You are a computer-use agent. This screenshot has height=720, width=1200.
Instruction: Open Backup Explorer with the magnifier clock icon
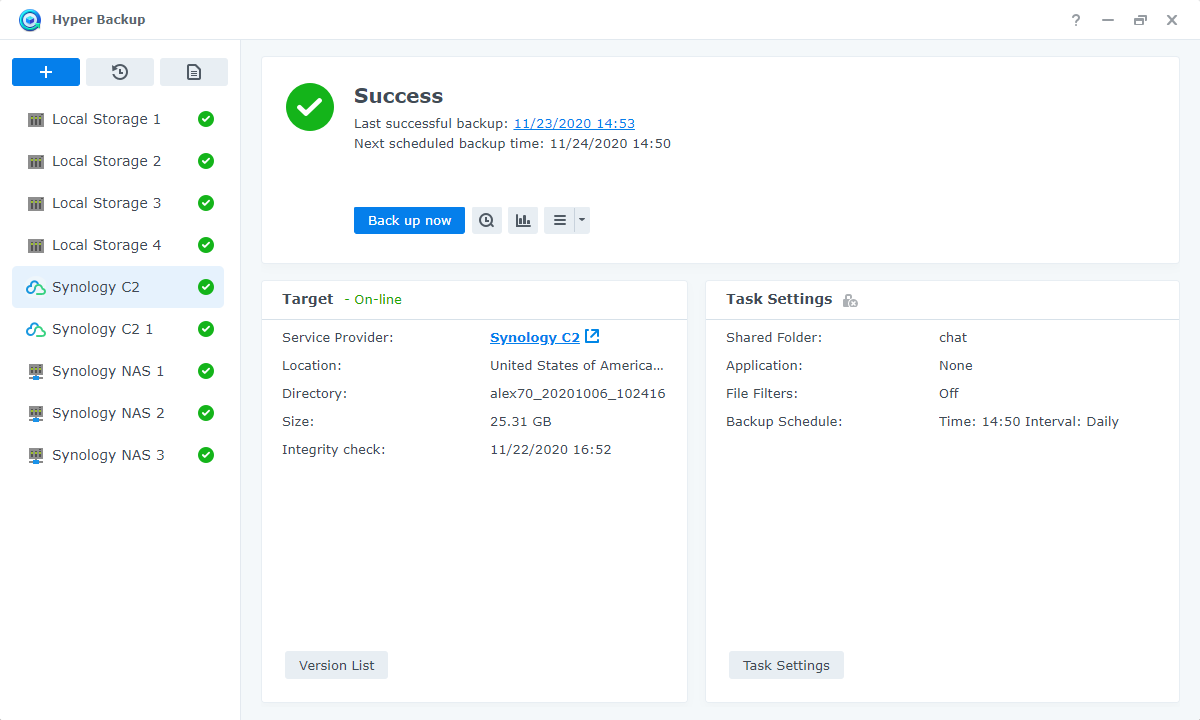click(x=487, y=220)
